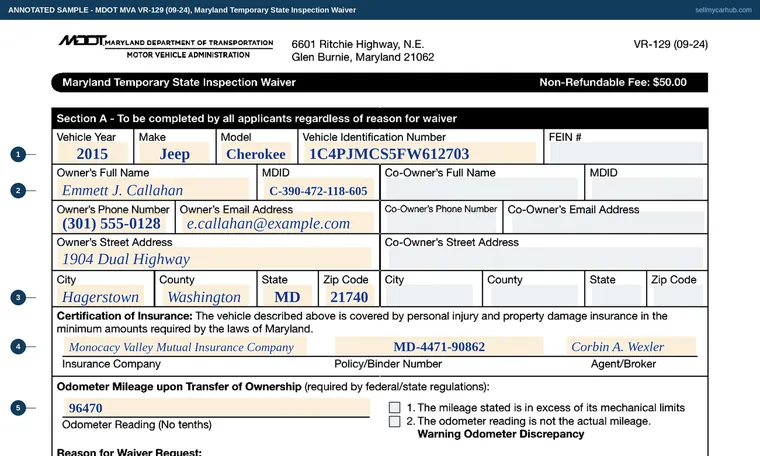Click the Owner's Full Name field
The height and width of the screenshot is (456, 760).
[153, 189]
